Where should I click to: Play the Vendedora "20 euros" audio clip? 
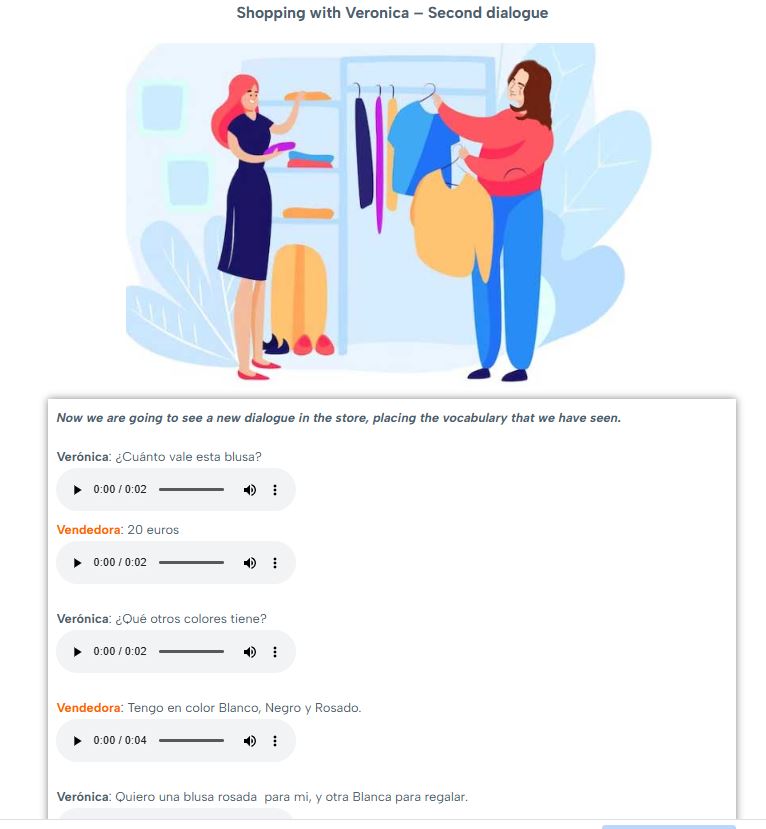pyautogui.click(x=77, y=562)
